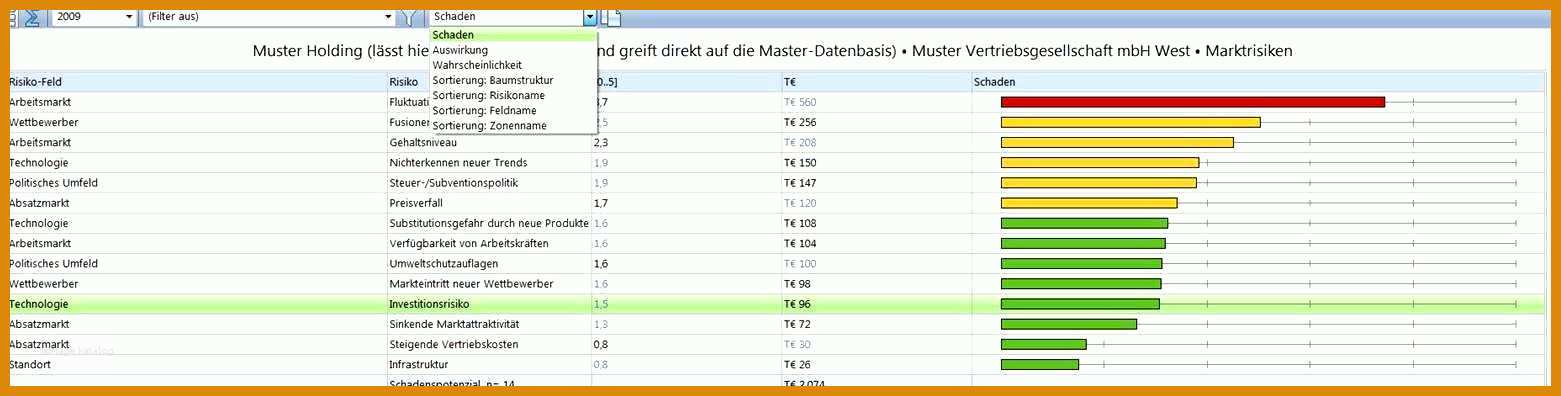Collapse the Schaden dropdown via its arrow
The width and height of the screenshot is (1561, 396).
(590, 17)
